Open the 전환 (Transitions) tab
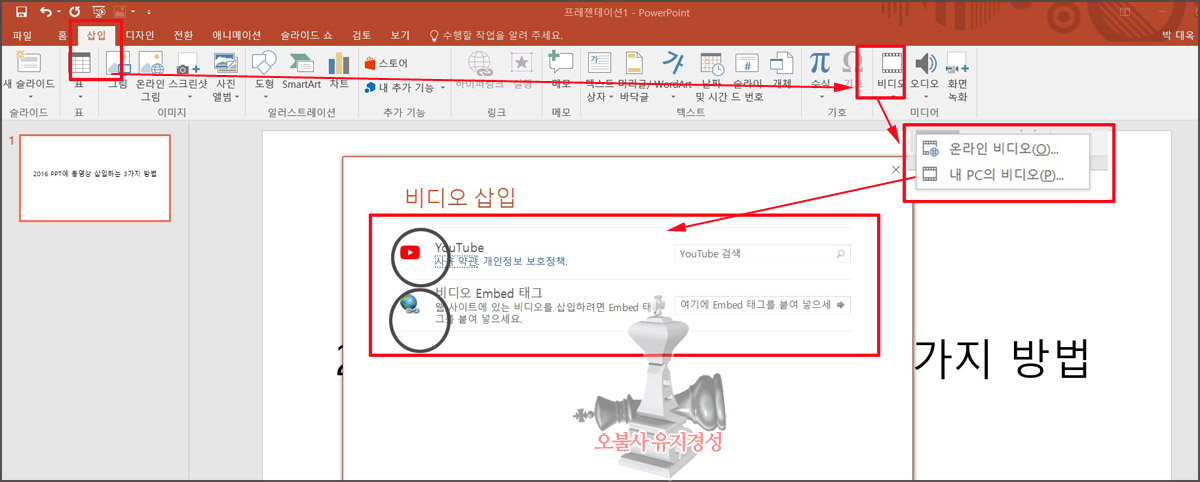Image resolution: width=1200 pixels, height=482 pixels. point(183,35)
